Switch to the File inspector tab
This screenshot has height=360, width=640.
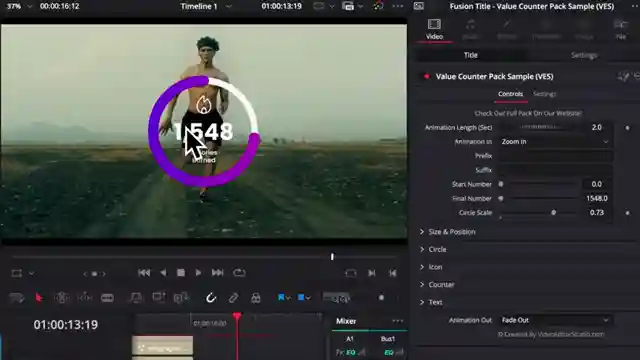[621, 29]
